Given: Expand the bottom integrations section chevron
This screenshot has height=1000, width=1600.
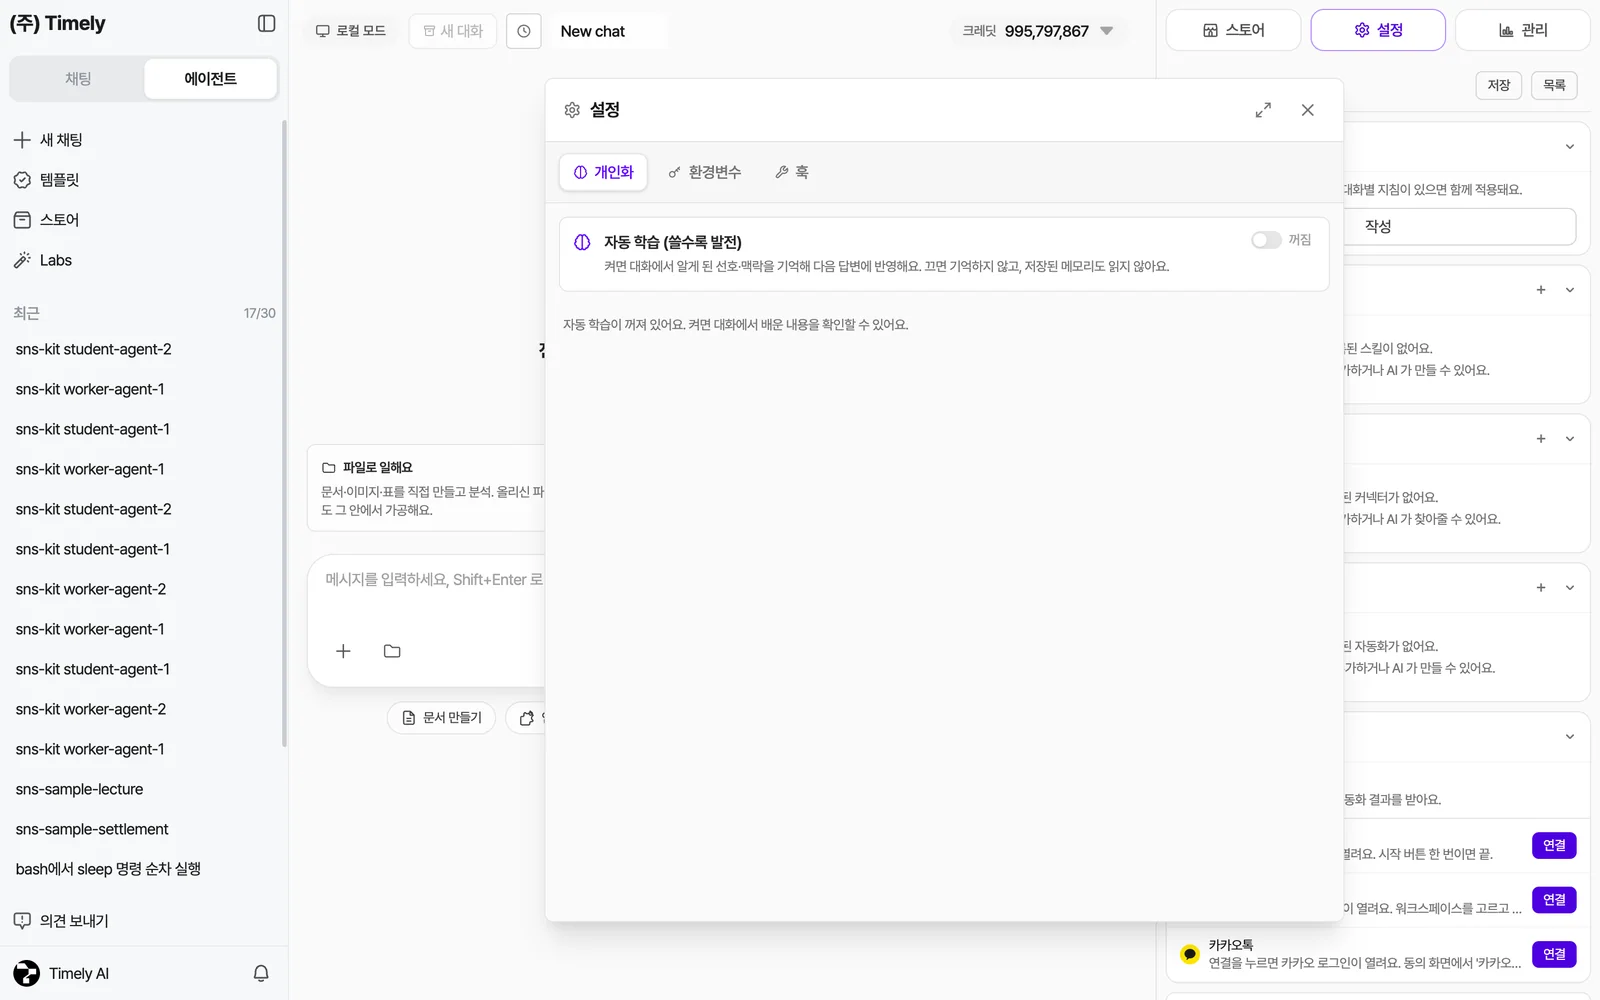Looking at the screenshot, I should click(x=1570, y=737).
